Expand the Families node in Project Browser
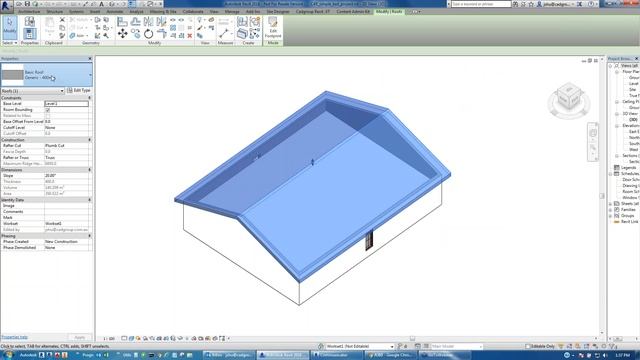Viewport: 640px width, 360px height. 611,209
